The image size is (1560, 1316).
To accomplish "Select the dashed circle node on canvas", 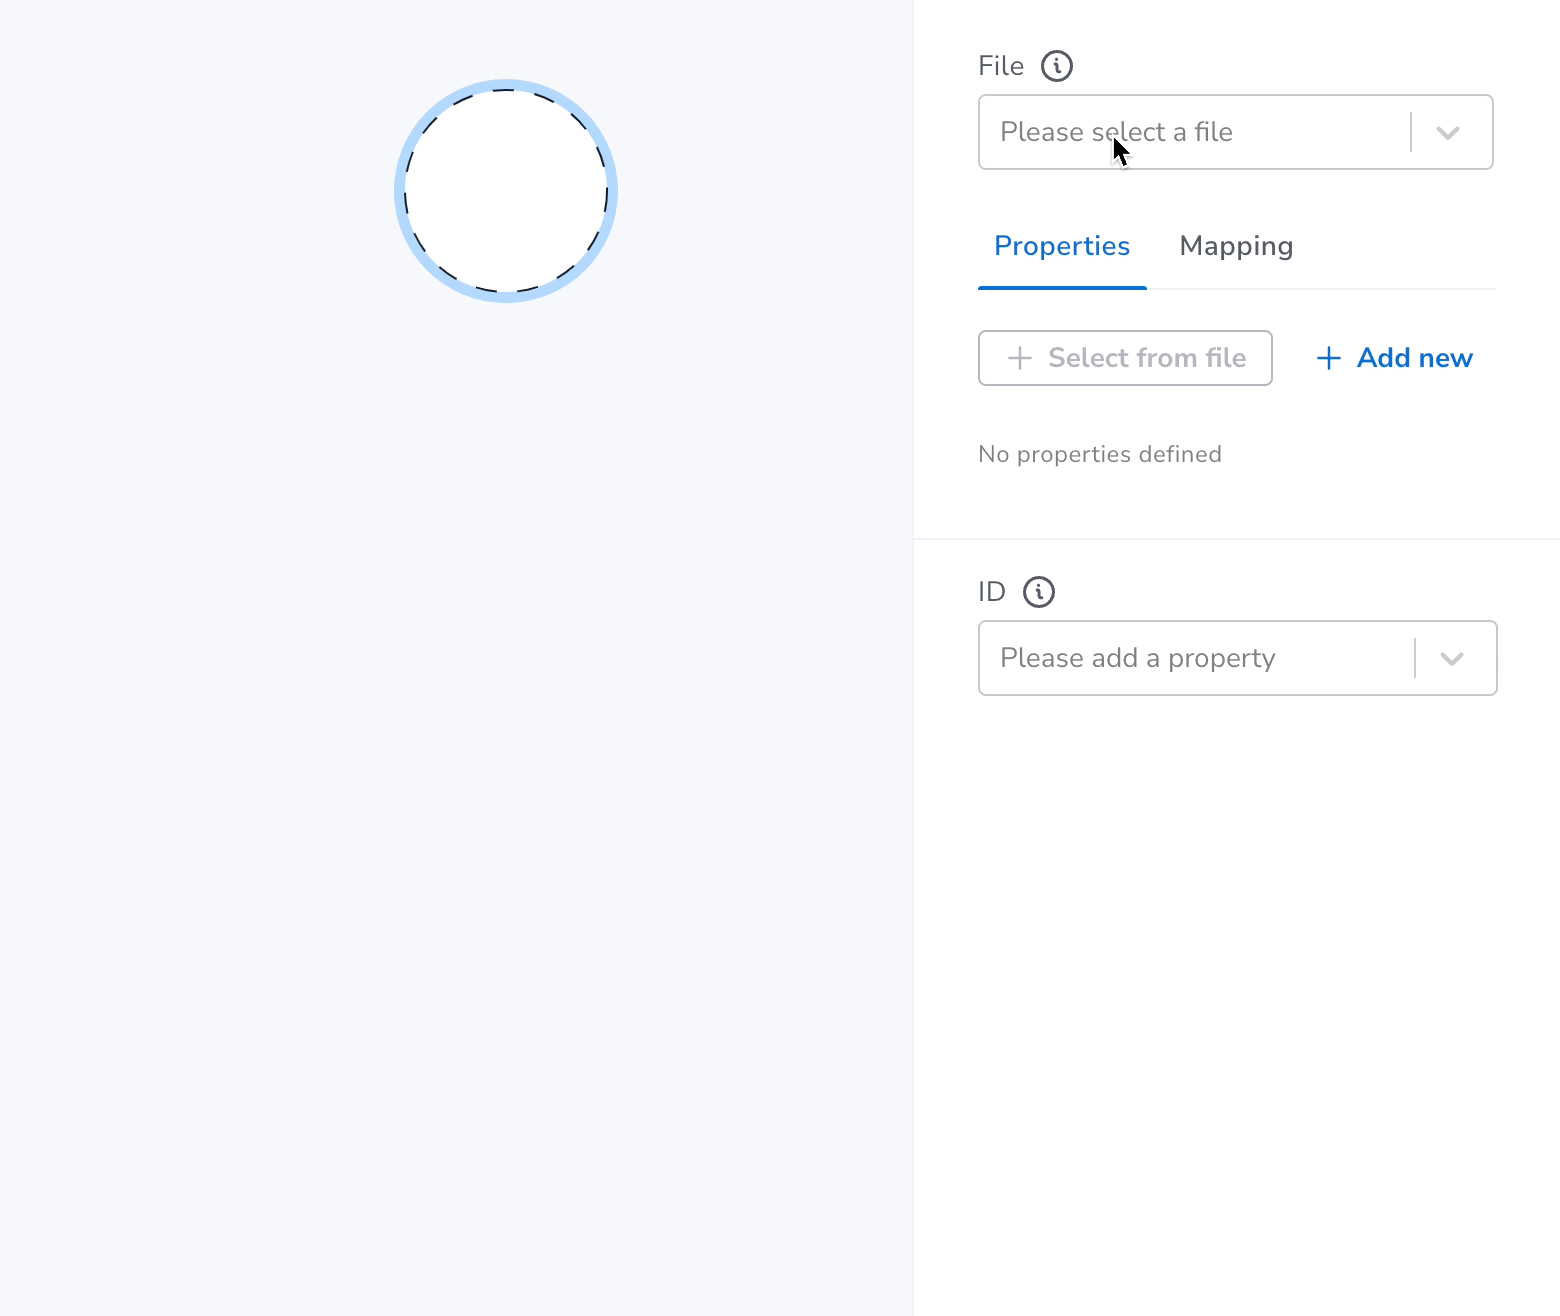I will tap(506, 191).
